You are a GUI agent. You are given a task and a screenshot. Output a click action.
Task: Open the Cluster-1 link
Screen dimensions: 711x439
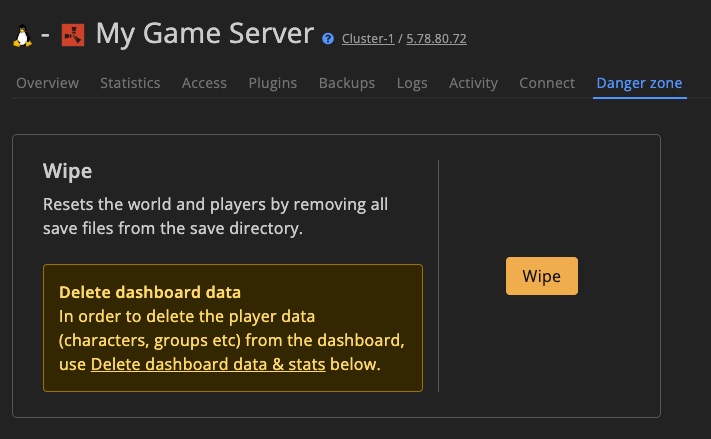pyautogui.click(x=368, y=39)
